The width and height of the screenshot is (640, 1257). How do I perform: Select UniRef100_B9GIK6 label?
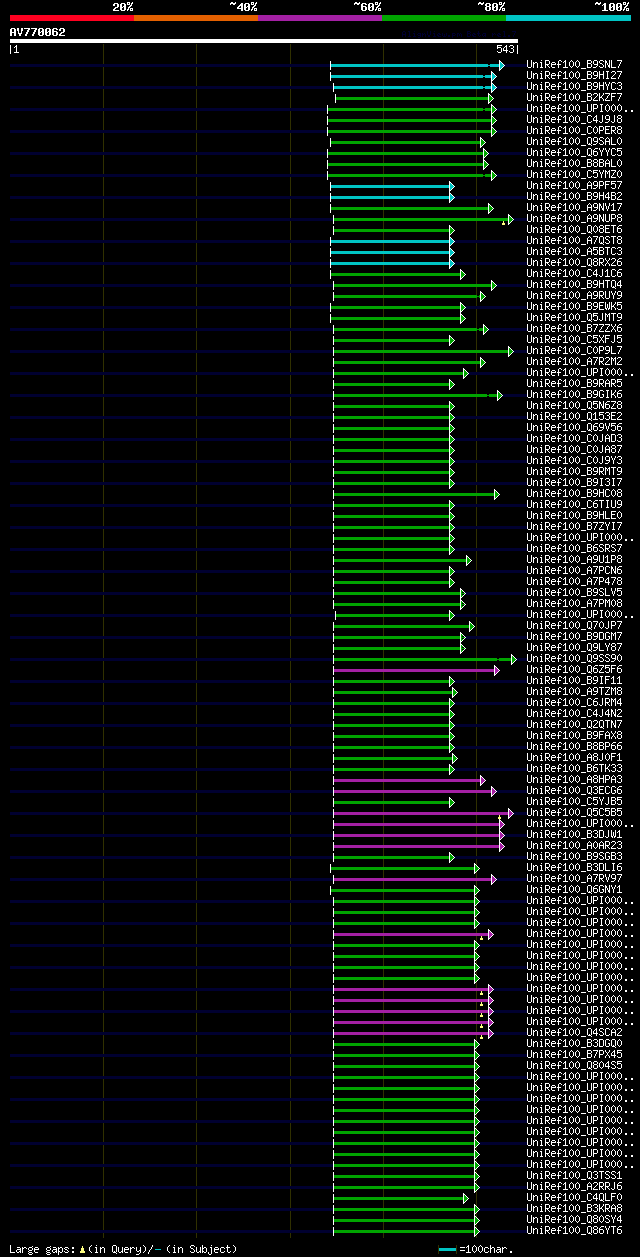click(x=574, y=395)
